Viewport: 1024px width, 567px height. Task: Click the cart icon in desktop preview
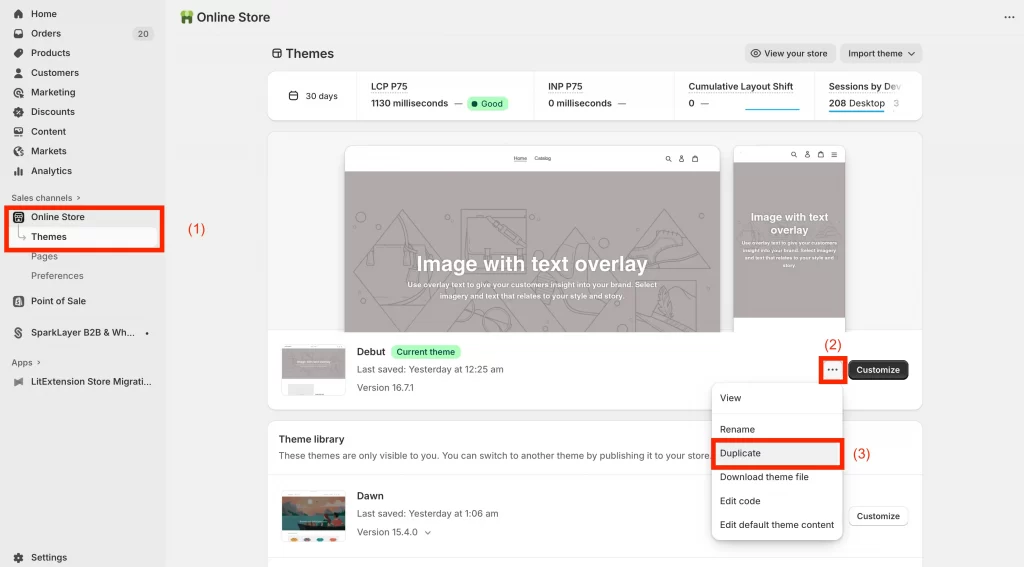[695, 159]
